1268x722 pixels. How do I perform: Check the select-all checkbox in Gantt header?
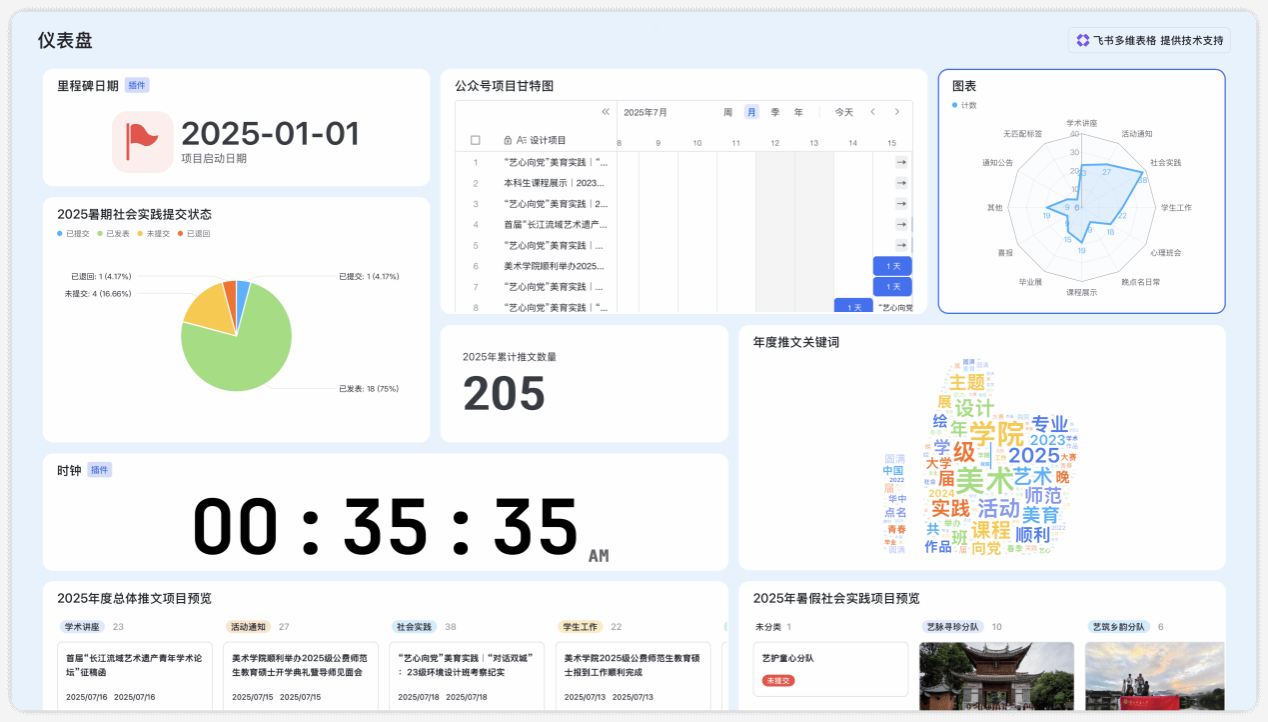(x=475, y=141)
